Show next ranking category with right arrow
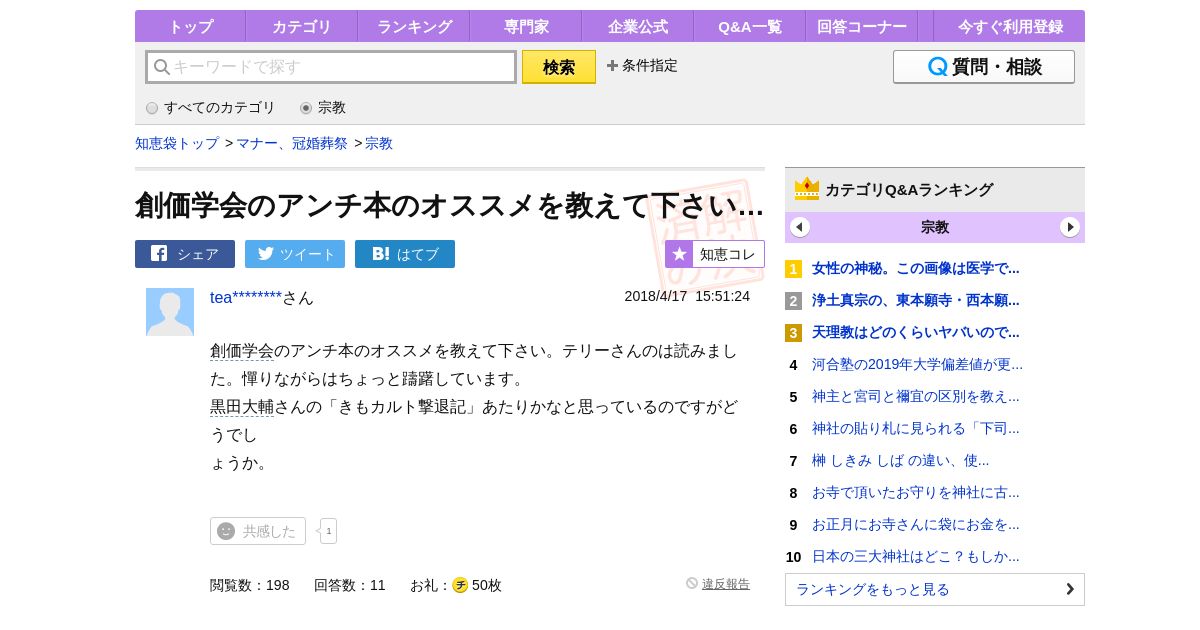1200x630 pixels. coord(1070,227)
